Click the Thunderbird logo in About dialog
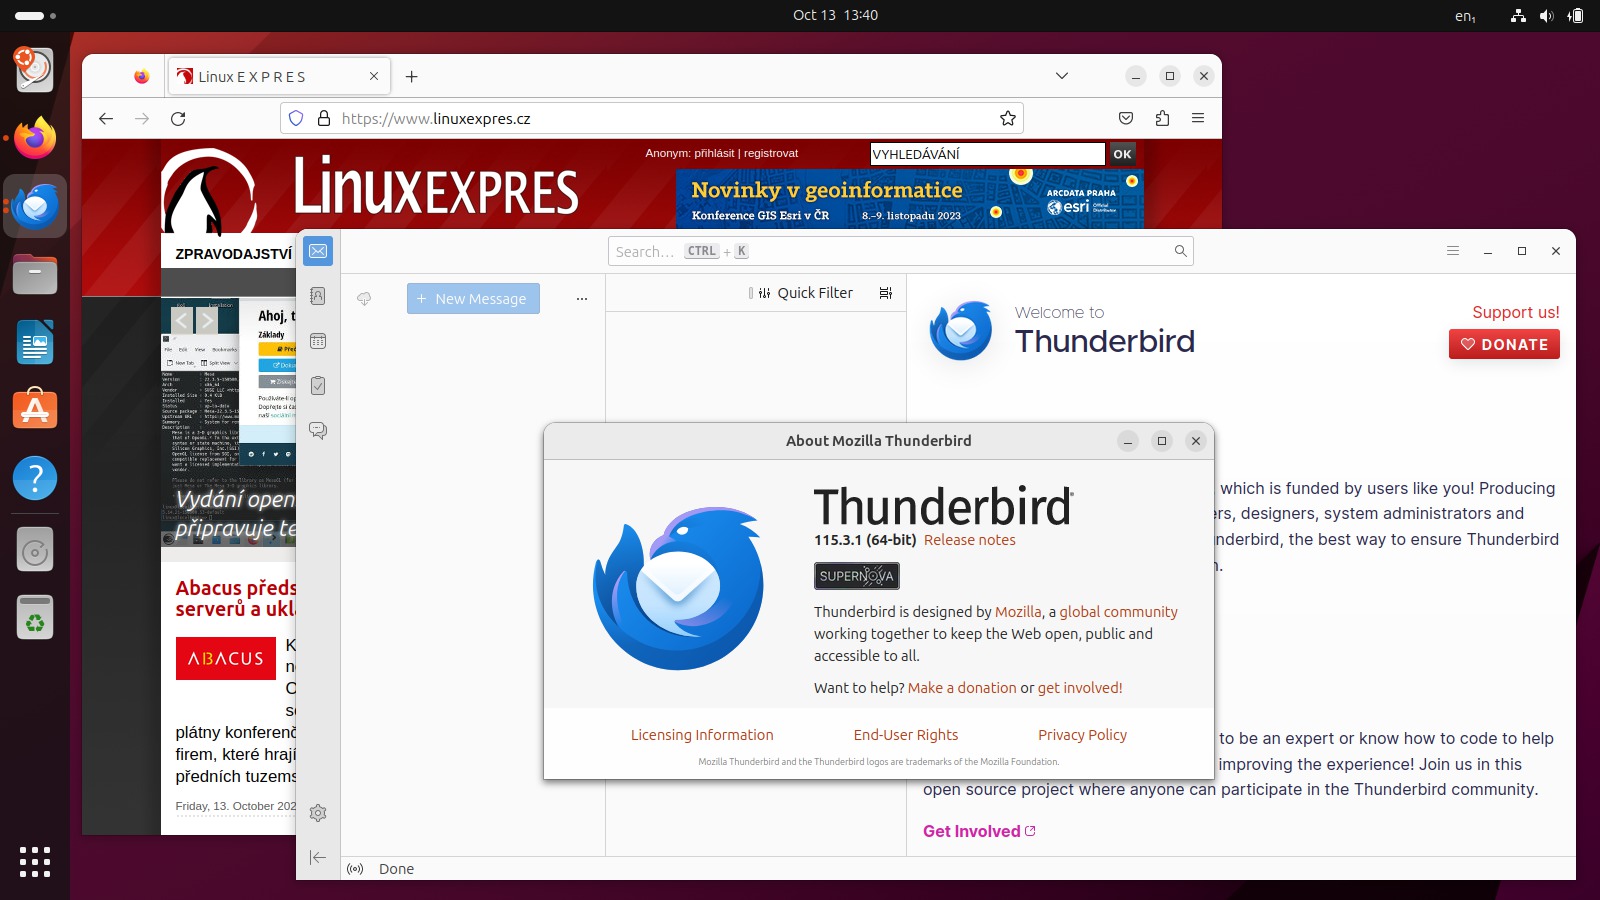The height and width of the screenshot is (900, 1600). (x=678, y=586)
